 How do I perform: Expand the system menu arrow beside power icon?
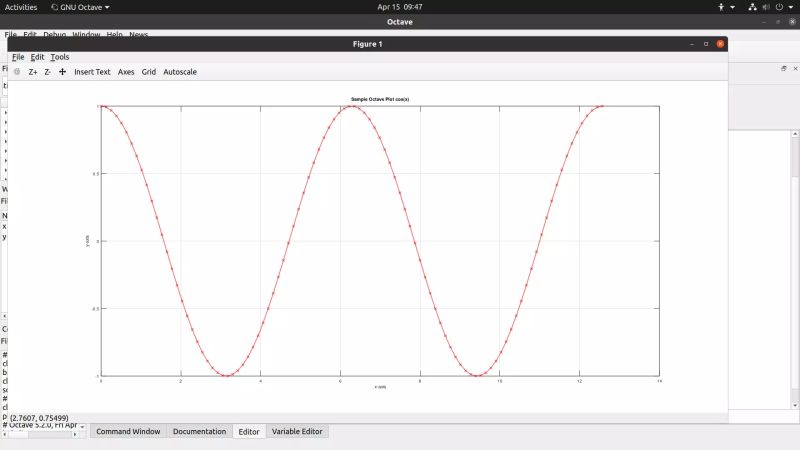[790, 7]
